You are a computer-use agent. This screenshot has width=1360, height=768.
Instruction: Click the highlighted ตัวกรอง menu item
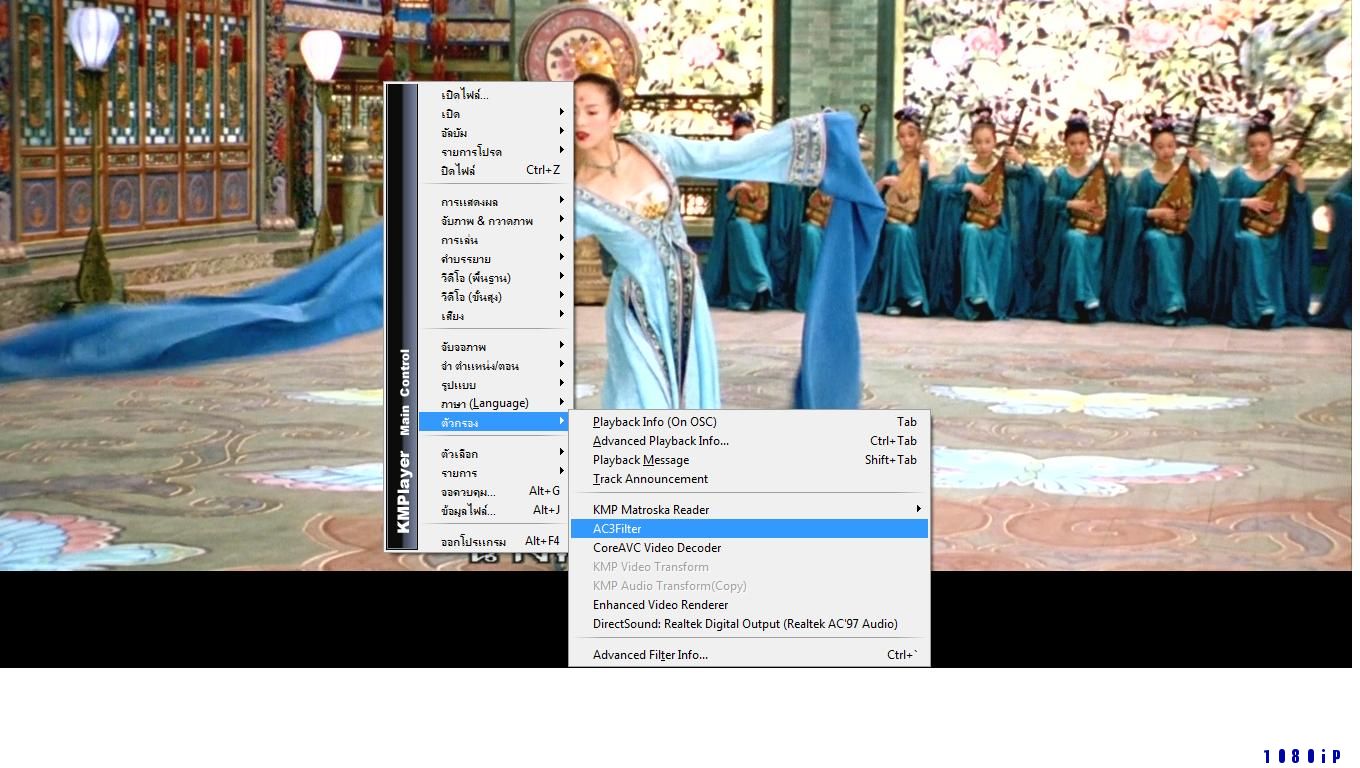[x=494, y=422]
